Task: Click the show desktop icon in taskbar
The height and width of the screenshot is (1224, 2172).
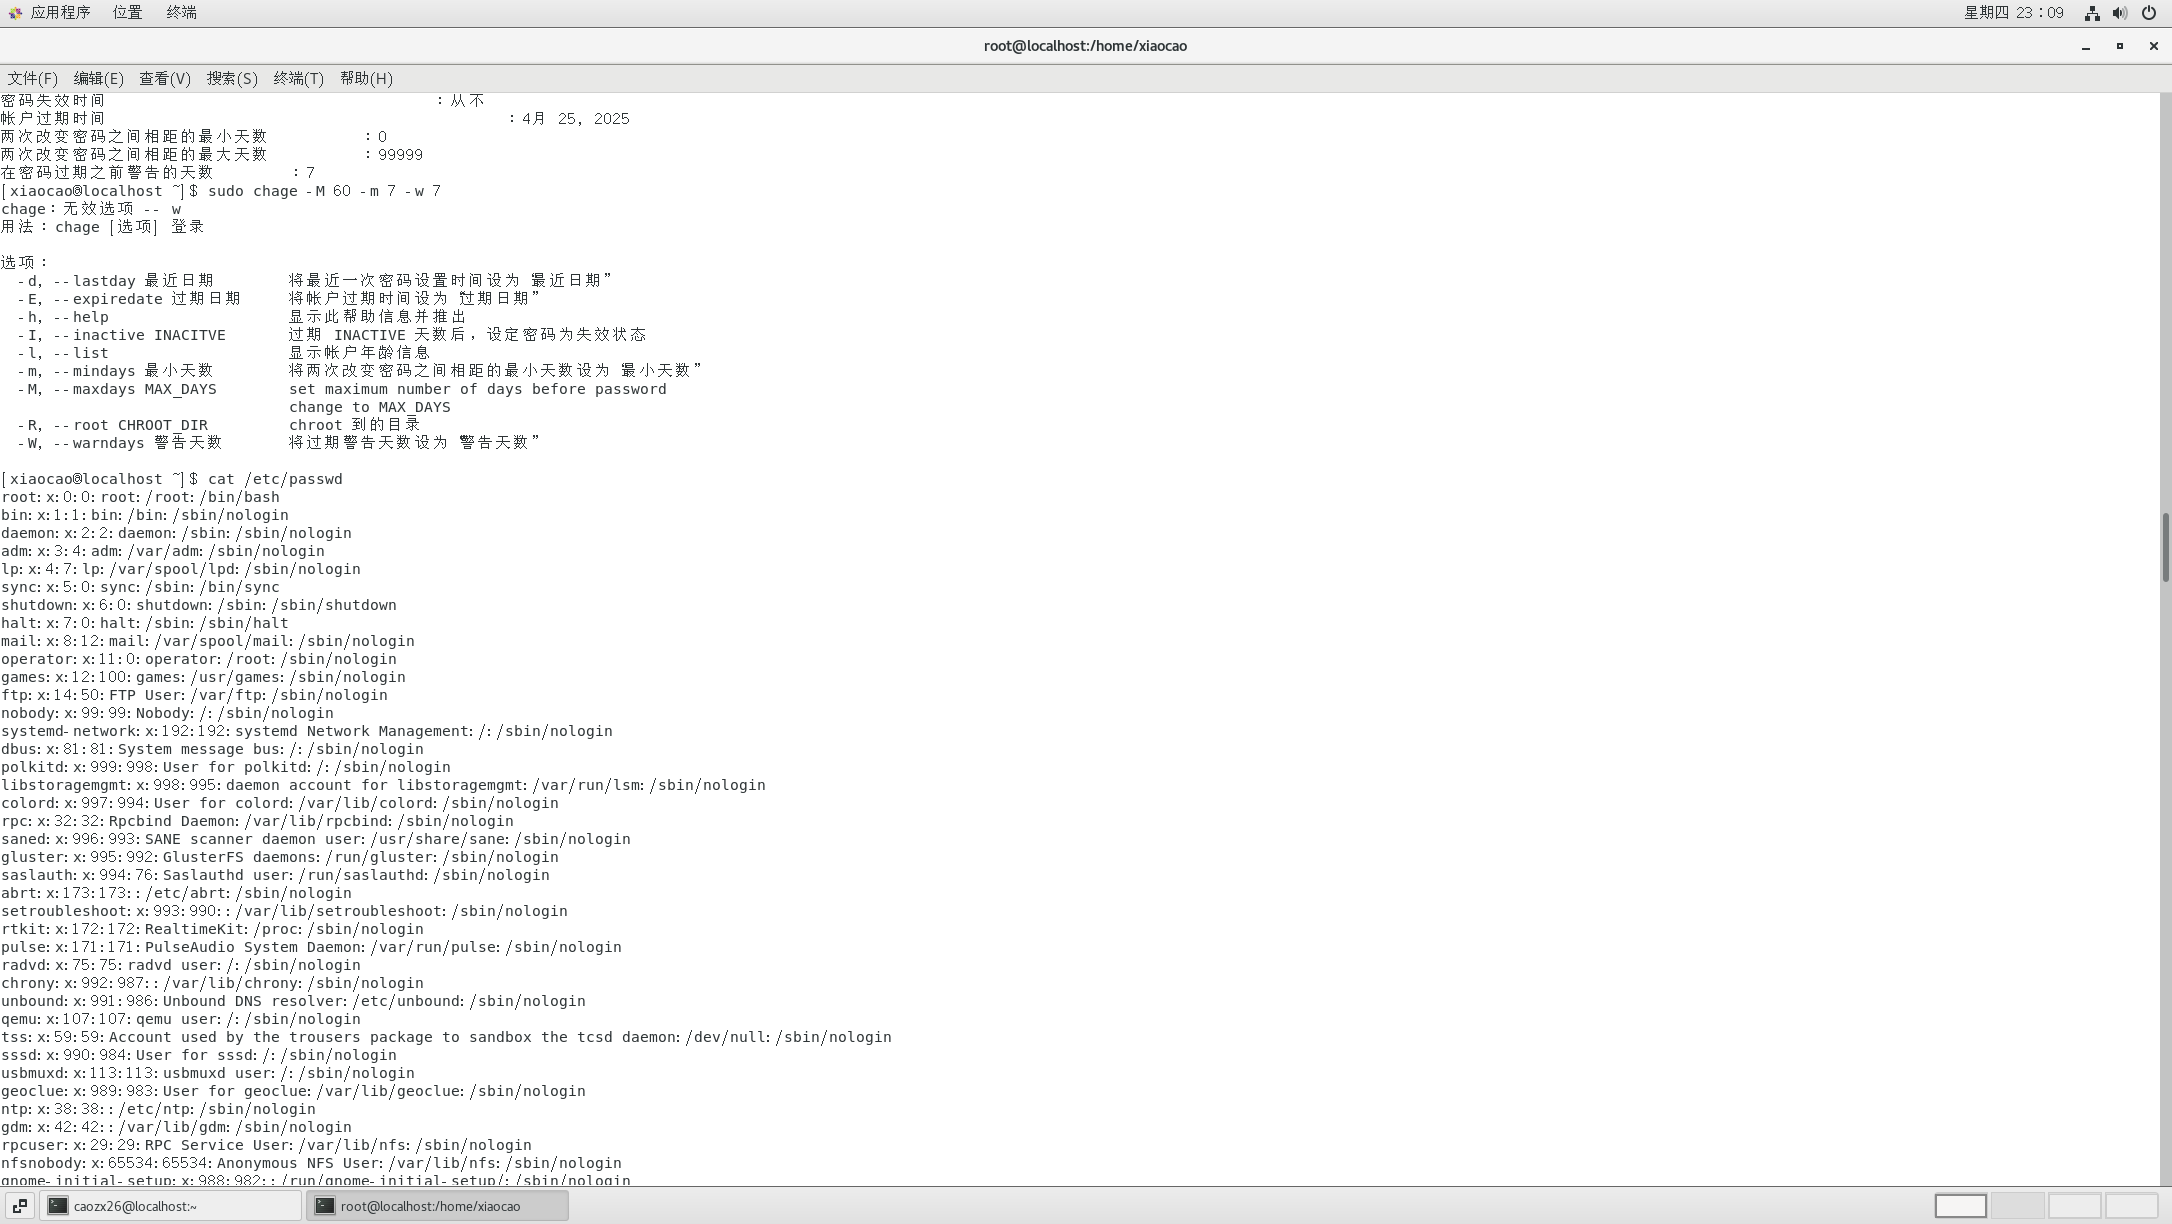Action: point(19,1206)
